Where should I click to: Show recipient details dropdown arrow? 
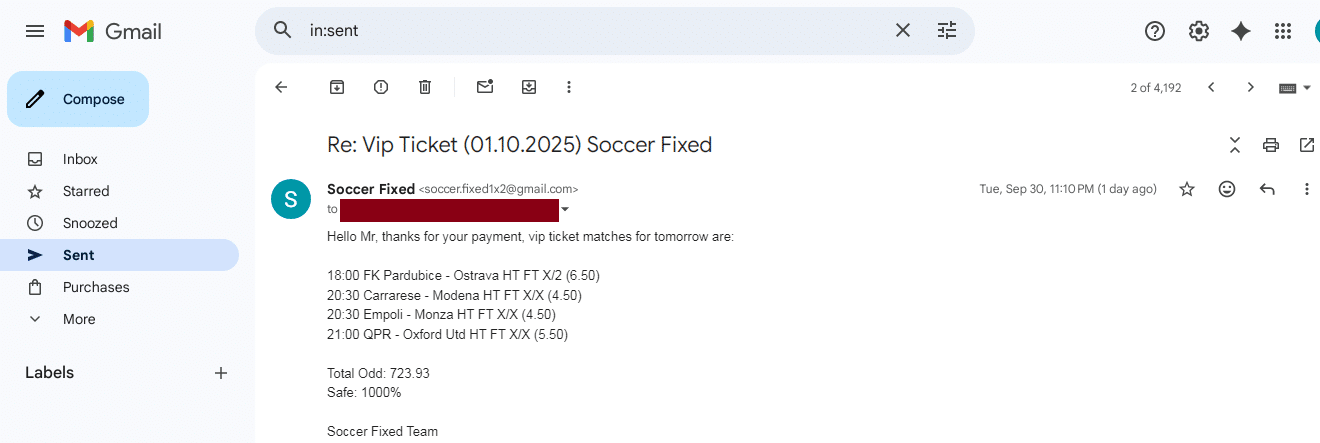[565, 210]
